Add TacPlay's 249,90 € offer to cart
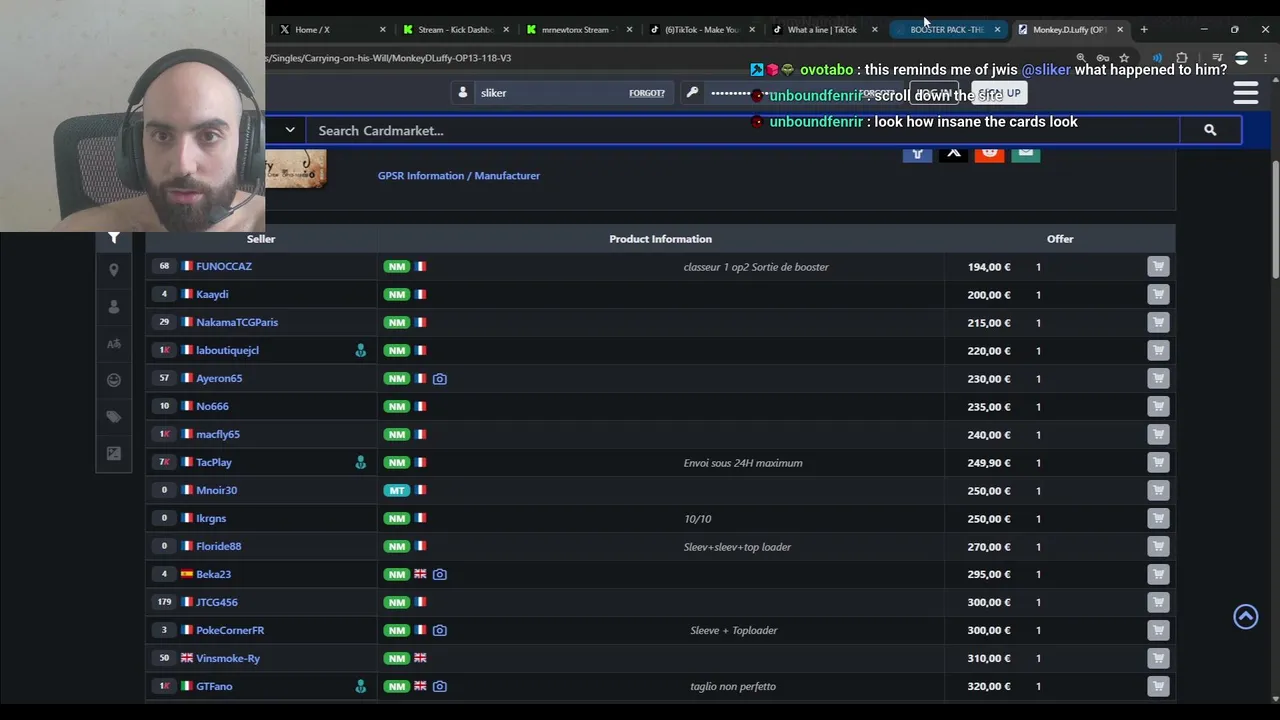Screen dimensions: 1280x720 1158,462
